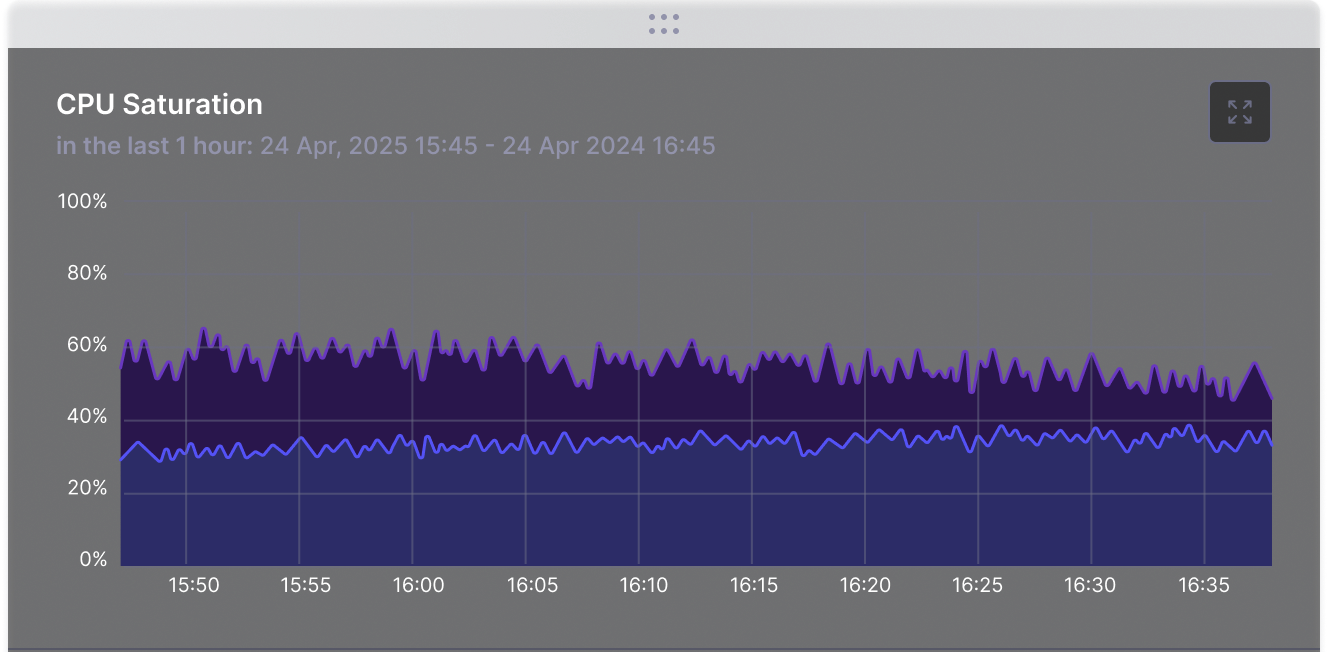Click the 16:20 time axis label
This screenshot has height=652, width=1328.
click(x=865, y=586)
